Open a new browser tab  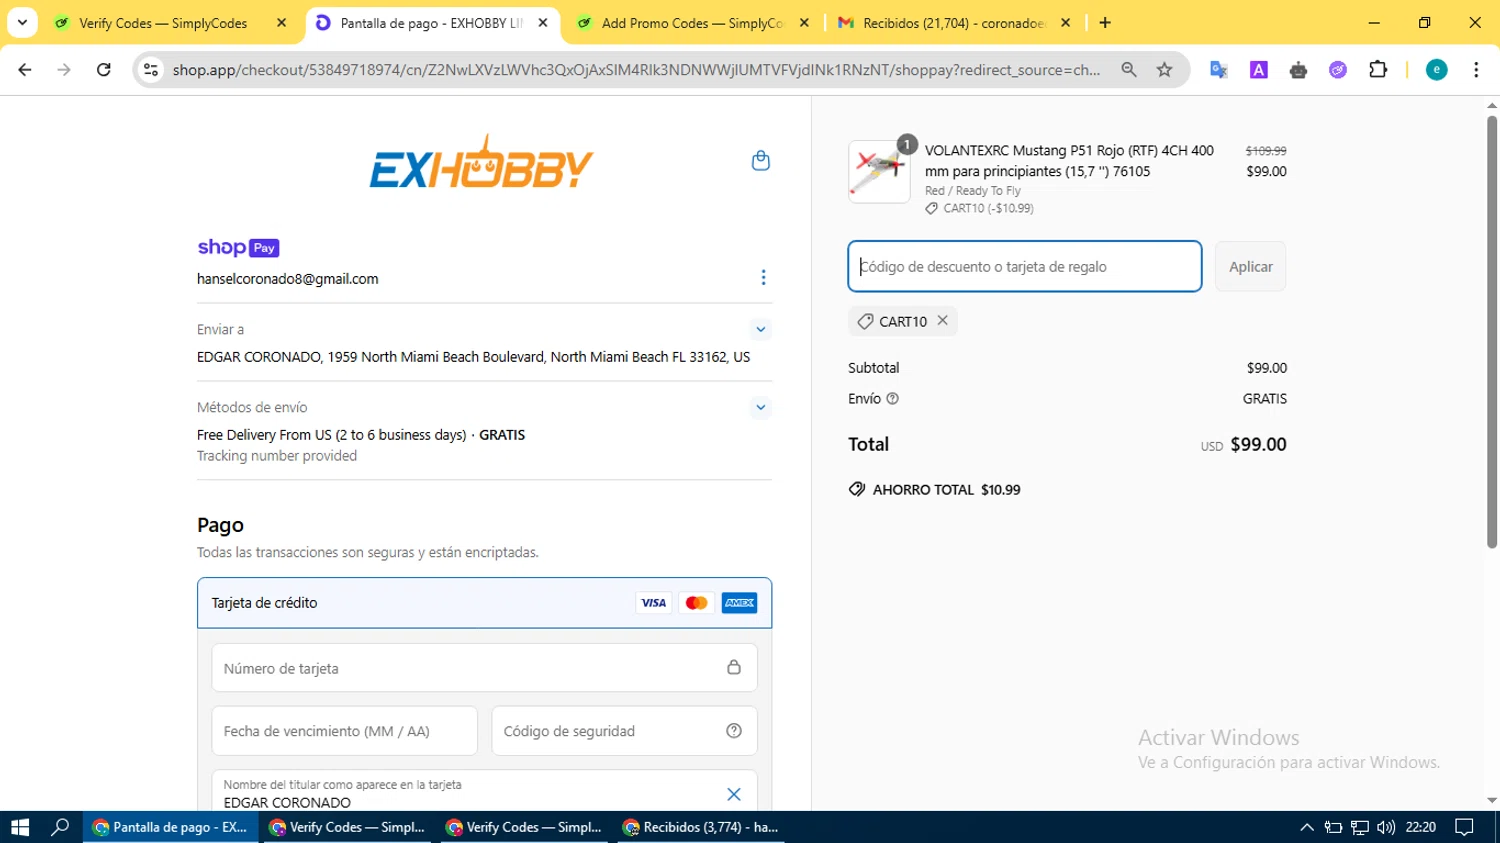point(1105,23)
